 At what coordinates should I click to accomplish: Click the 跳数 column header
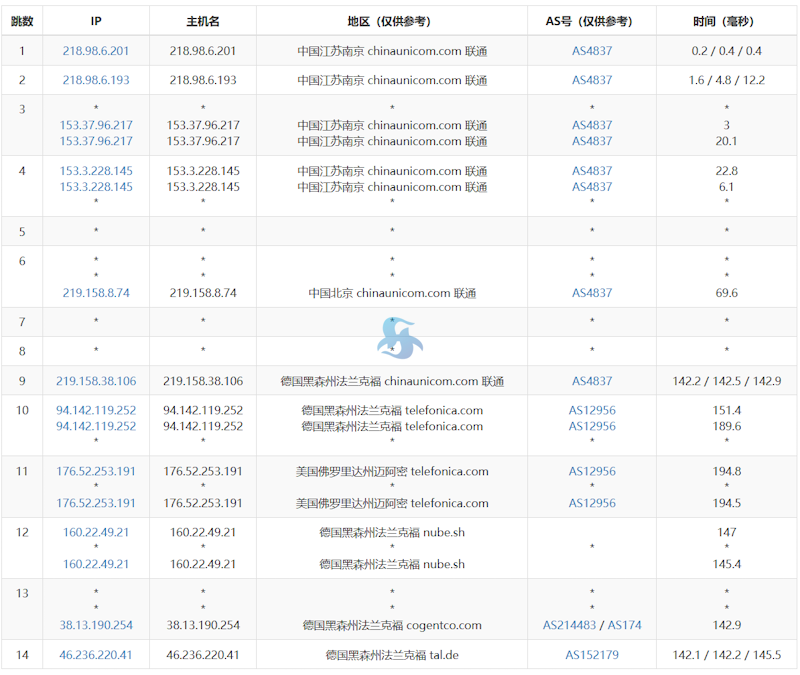(x=22, y=21)
